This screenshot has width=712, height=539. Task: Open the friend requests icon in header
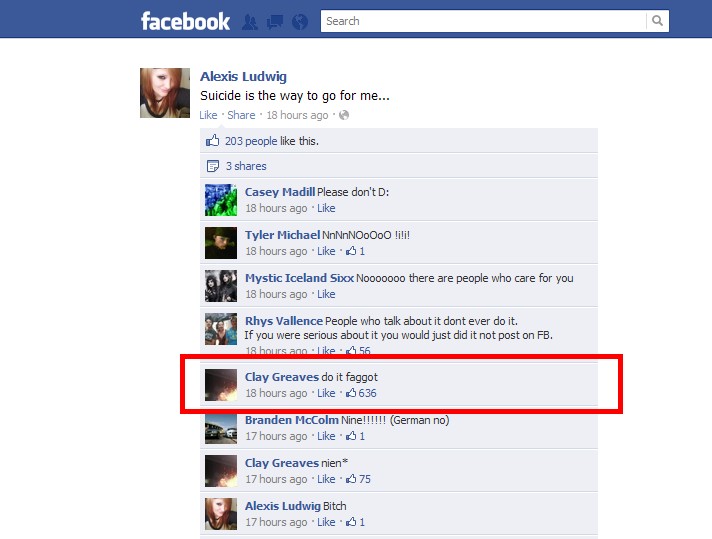[x=249, y=22]
